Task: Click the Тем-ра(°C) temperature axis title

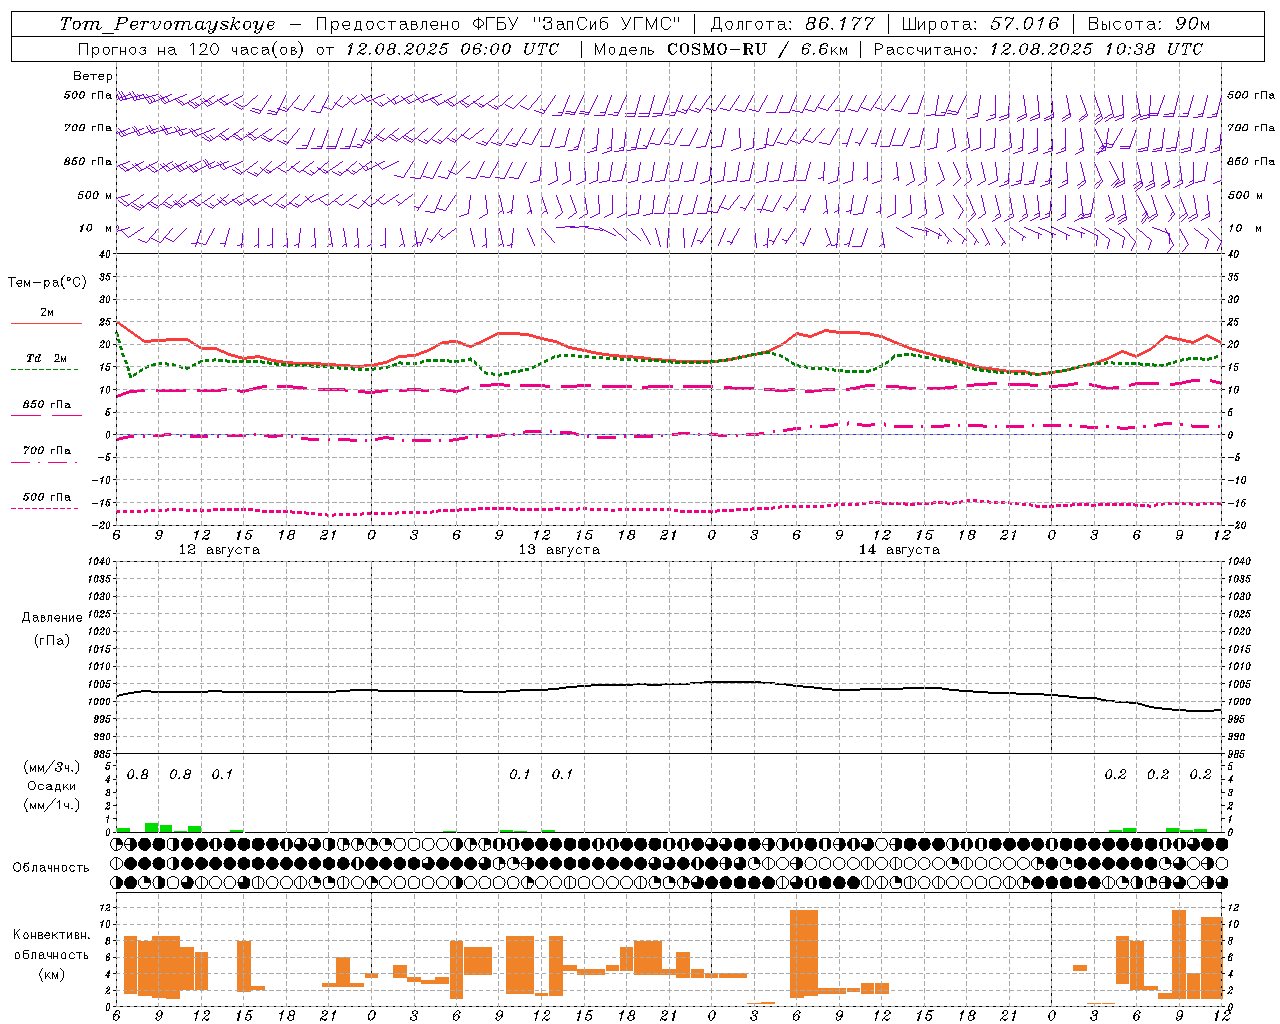Action: point(47,283)
